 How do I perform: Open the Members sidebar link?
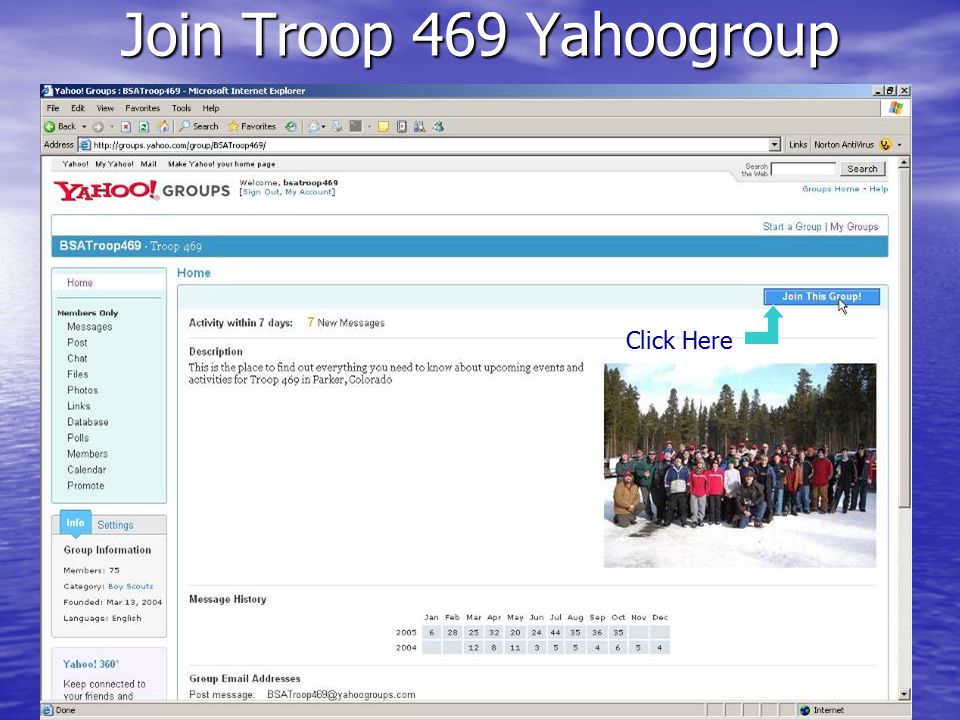coord(87,454)
